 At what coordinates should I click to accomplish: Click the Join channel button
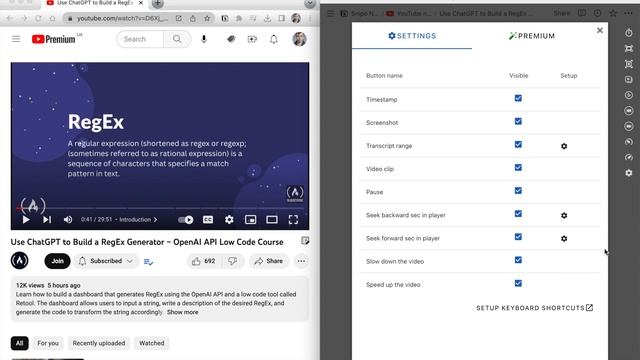[58, 261]
